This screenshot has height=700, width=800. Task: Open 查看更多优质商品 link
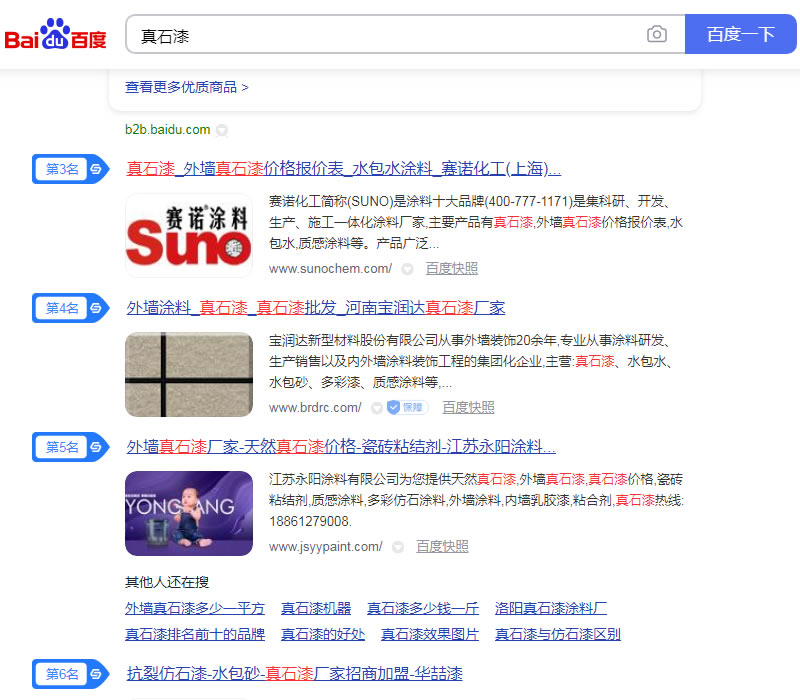186,87
